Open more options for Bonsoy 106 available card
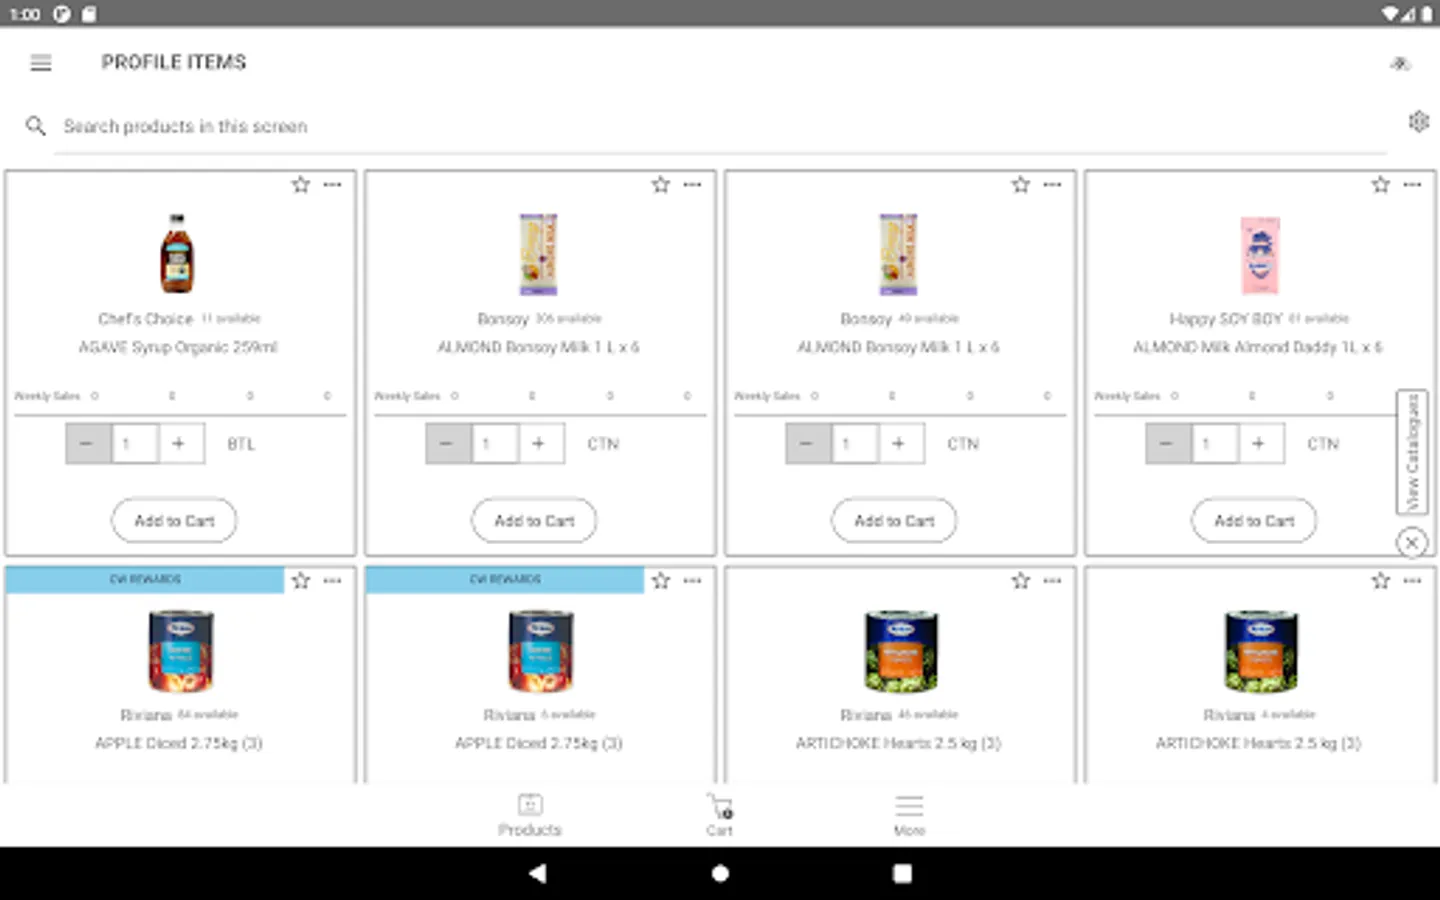The width and height of the screenshot is (1440, 900). pos(693,184)
